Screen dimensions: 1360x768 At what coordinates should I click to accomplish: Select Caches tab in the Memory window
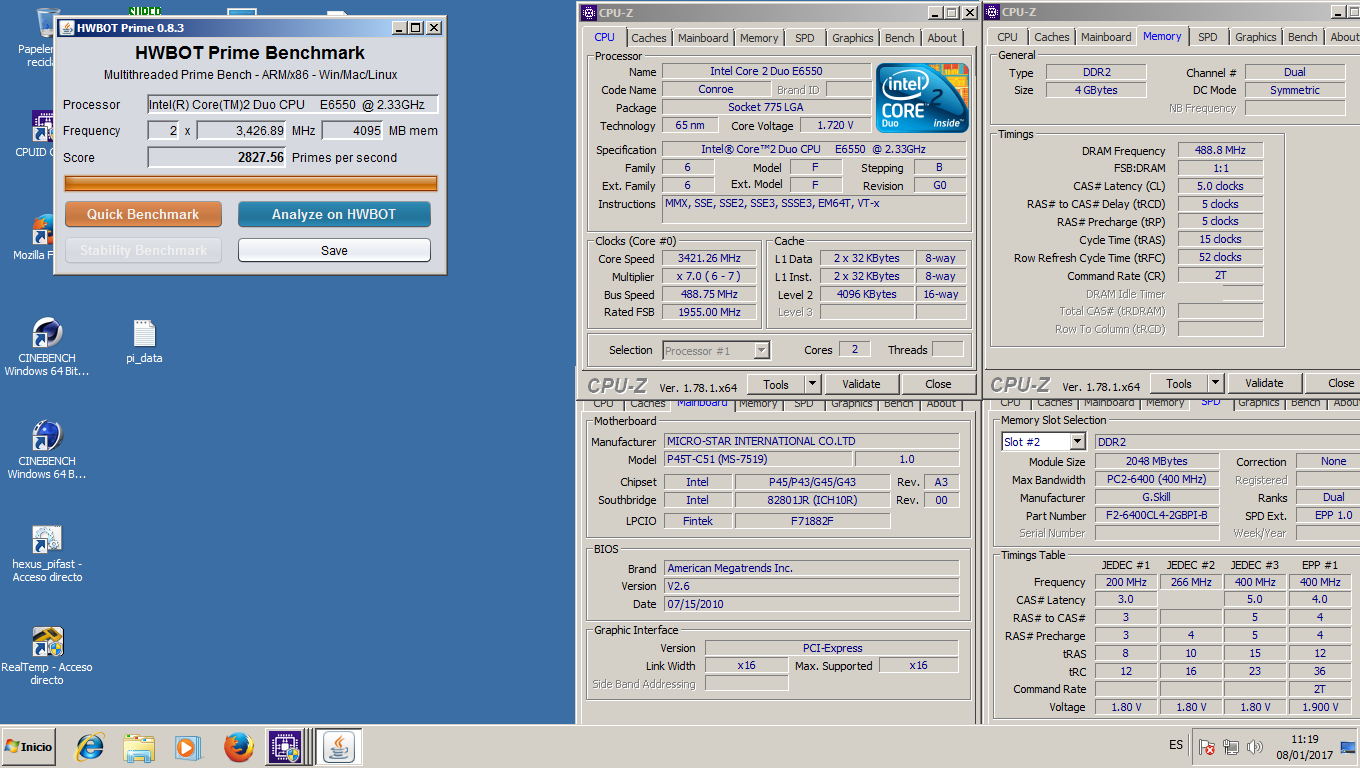click(x=1052, y=37)
